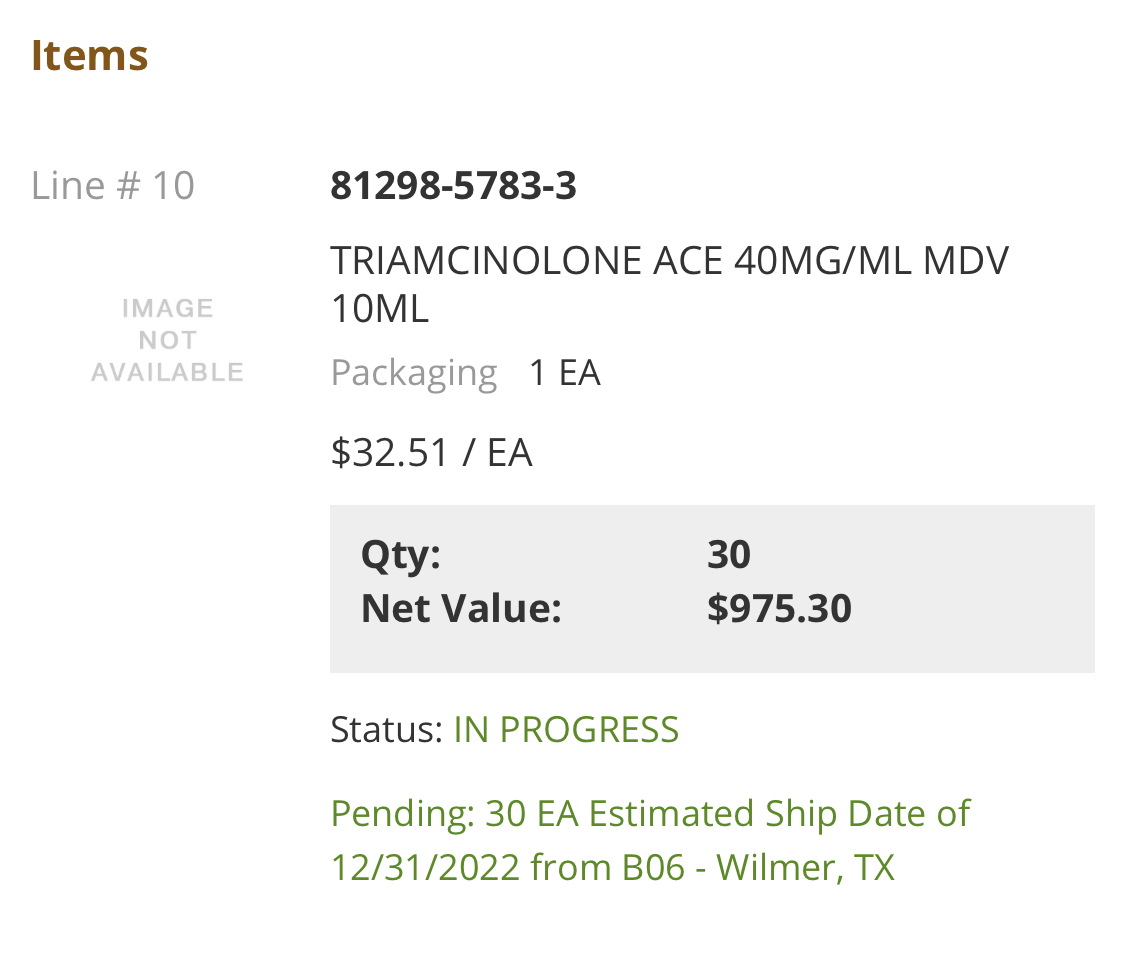Select the TRIAMCINOLONE ACE 40MG/ML MDV product name
This screenshot has width=1125, height=954.
[x=669, y=261]
